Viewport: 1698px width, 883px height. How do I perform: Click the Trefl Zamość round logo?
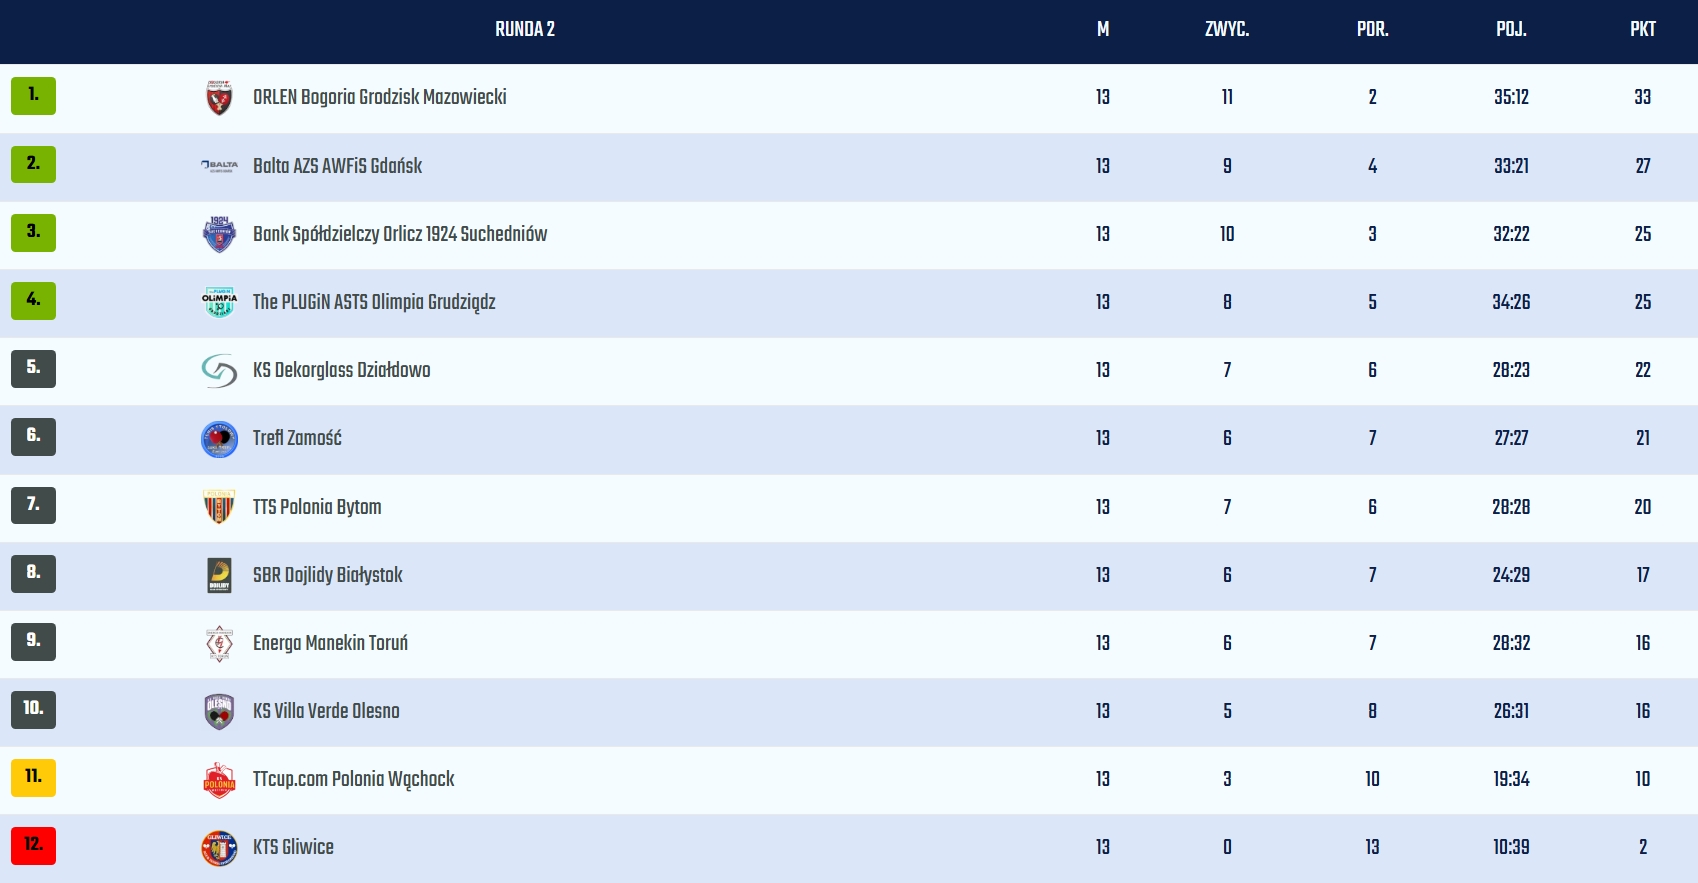(x=219, y=439)
